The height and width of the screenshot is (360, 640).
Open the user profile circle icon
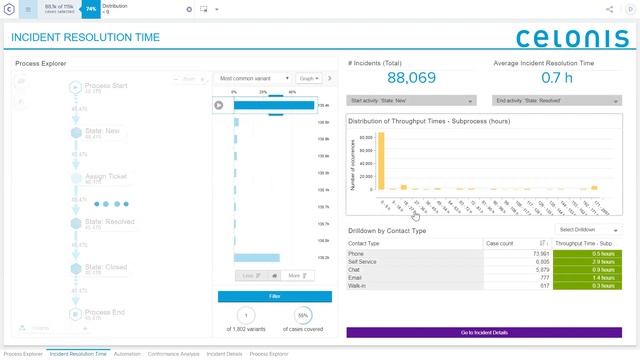click(x=630, y=9)
